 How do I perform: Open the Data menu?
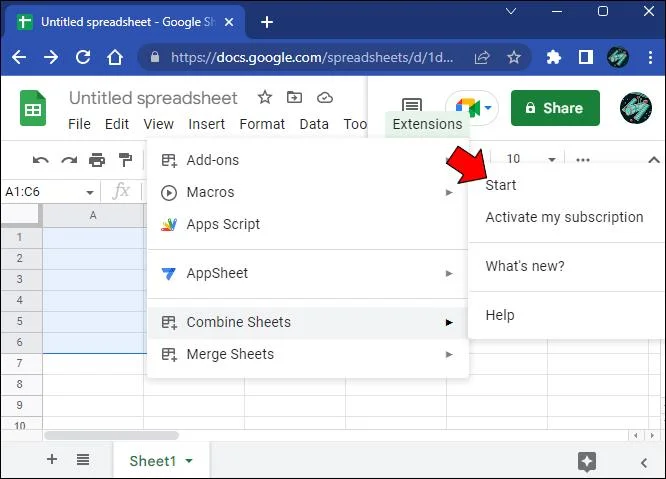(x=314, y=124)
